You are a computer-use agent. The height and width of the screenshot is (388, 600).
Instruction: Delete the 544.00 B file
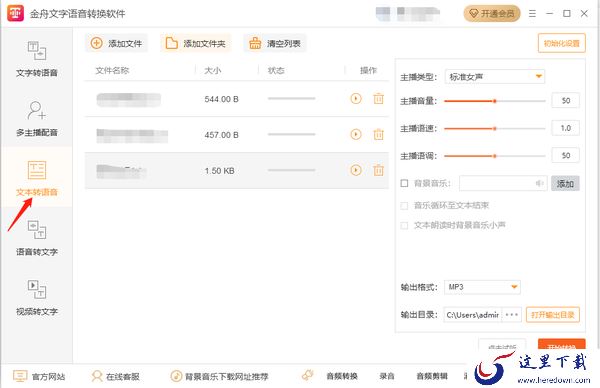pos(378,99)
